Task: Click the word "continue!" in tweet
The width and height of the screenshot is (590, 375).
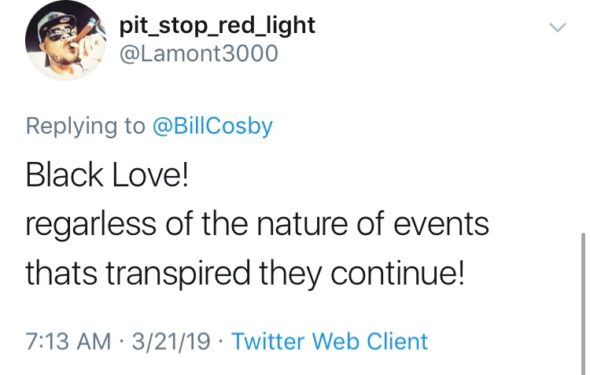Action: point(397,273)
